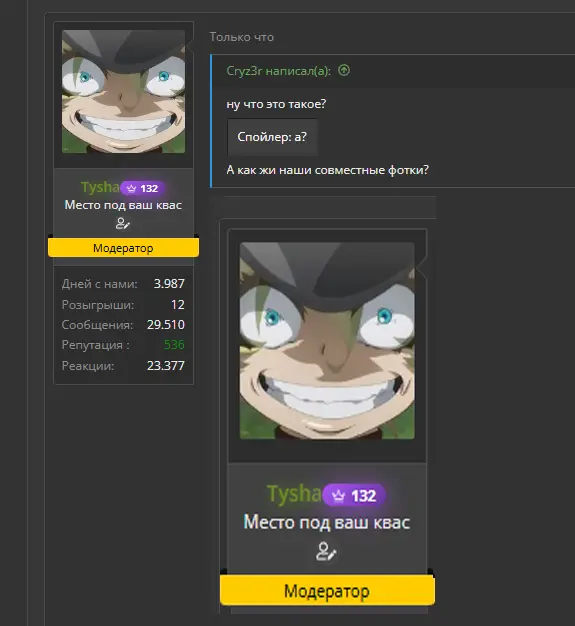Image resolution: width=575 pixels, height=626 pixels.
Task: Click the giveaways value 12
Action: coord(178,305)
